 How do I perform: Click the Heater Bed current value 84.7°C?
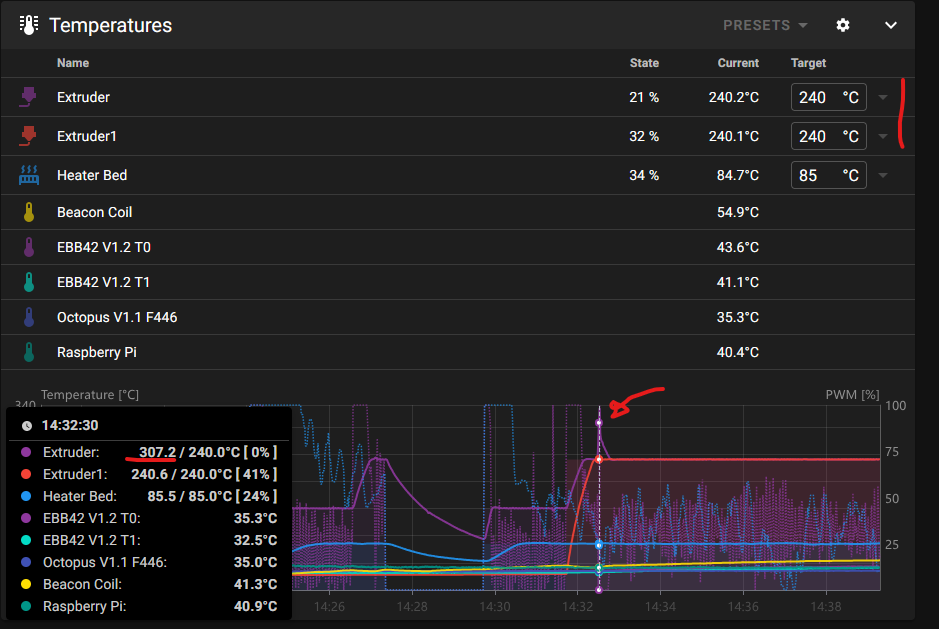pos(738,175)
